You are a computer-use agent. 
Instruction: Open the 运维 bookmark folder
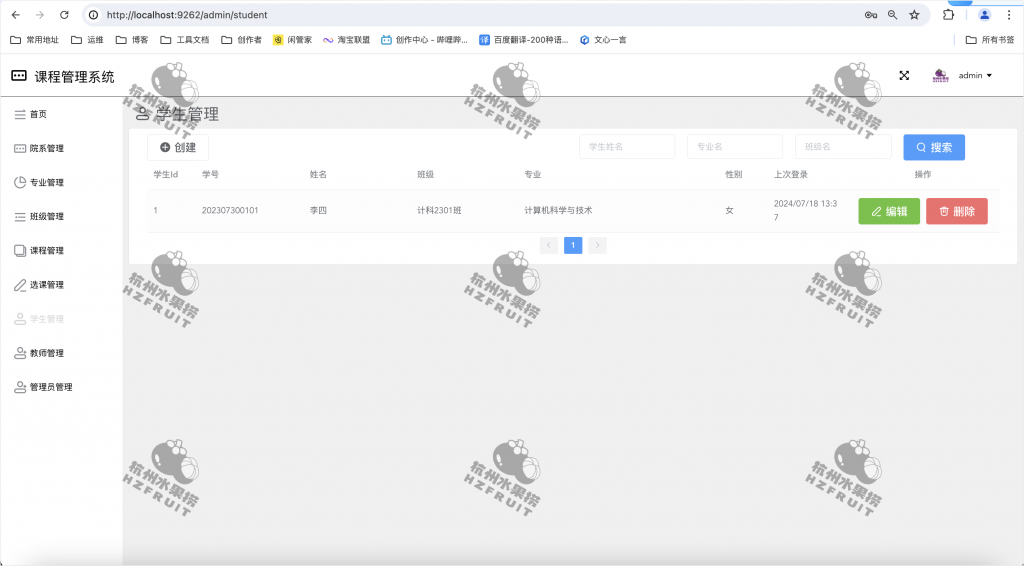click(x=88, y=40)
